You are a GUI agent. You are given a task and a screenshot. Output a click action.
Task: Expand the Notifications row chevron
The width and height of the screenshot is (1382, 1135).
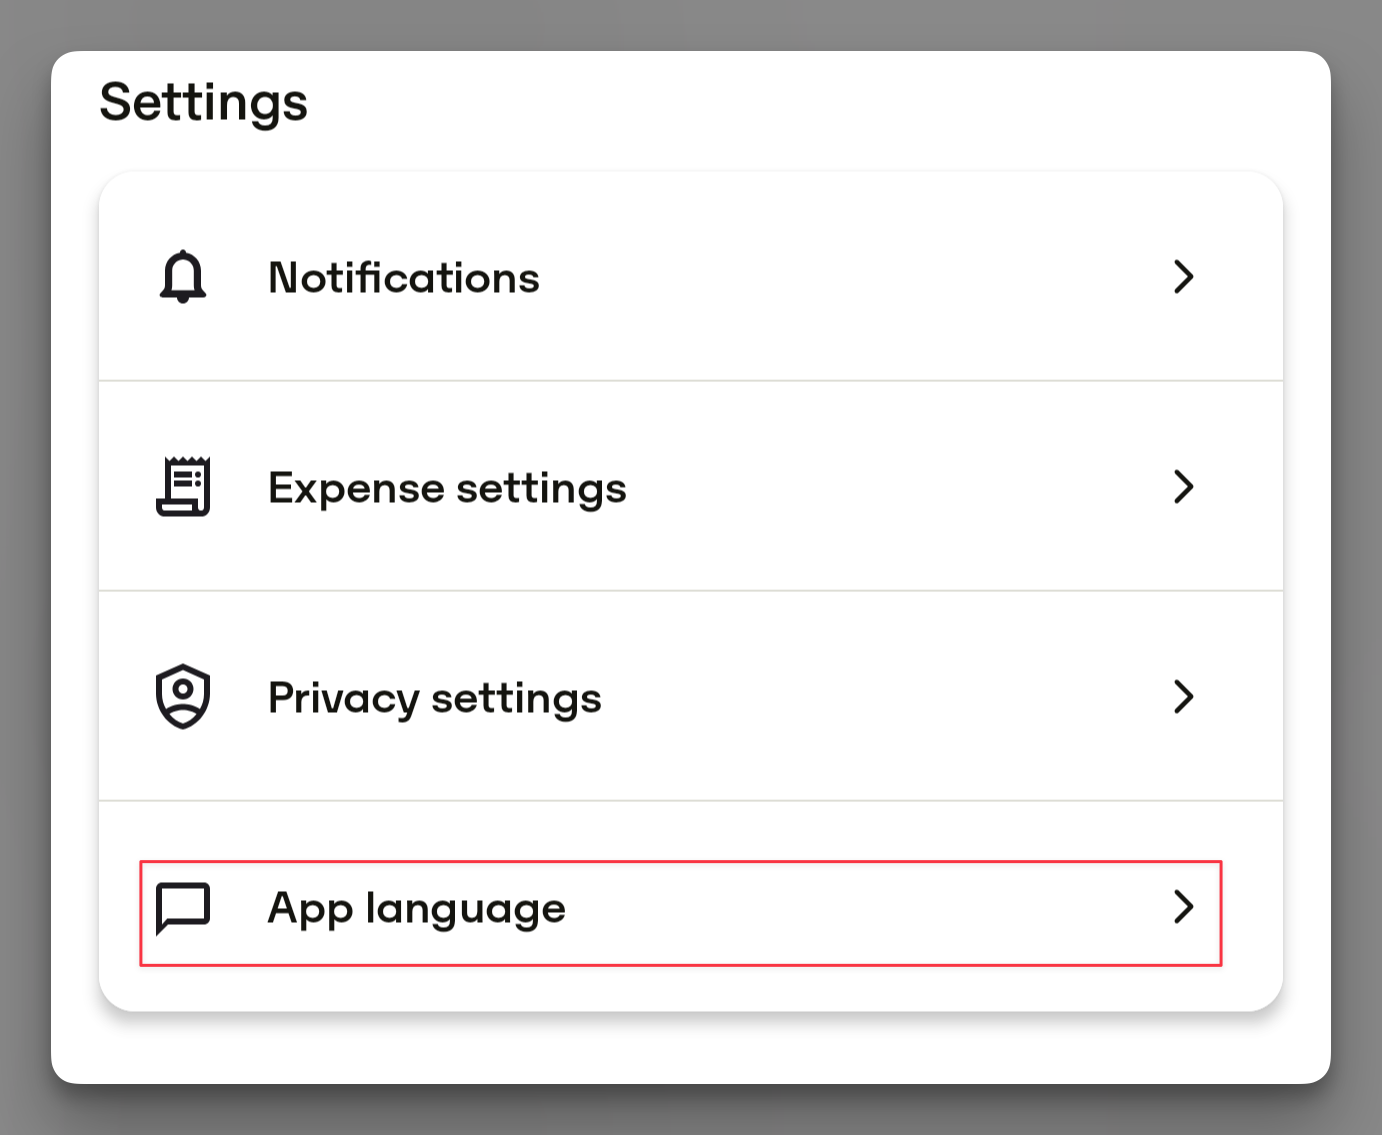(1184, 277)
